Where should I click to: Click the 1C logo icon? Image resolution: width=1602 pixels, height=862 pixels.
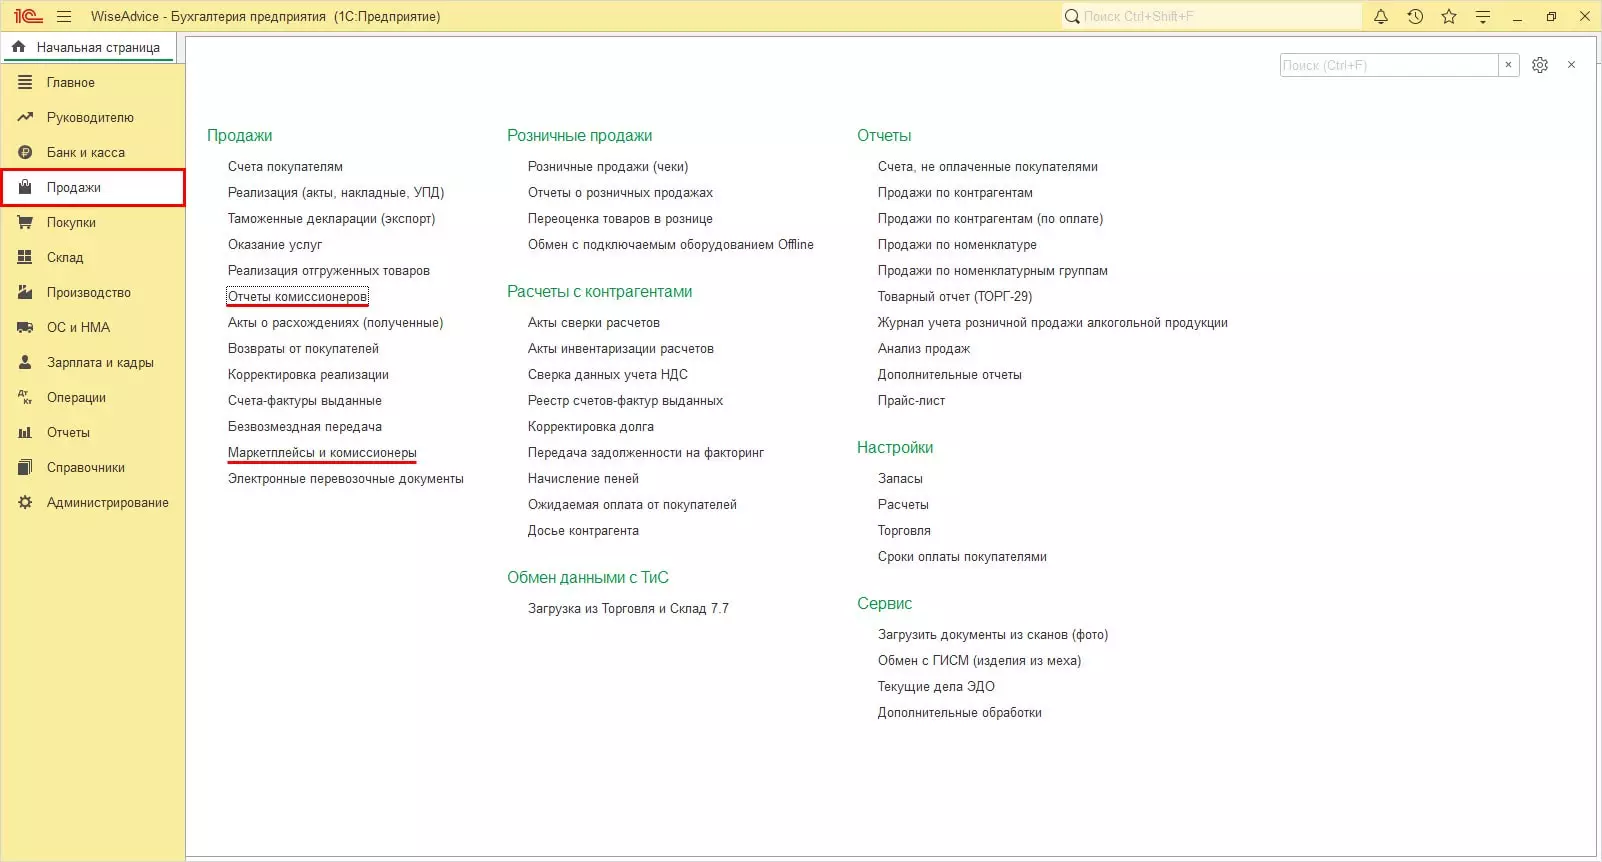coord(28,16)
